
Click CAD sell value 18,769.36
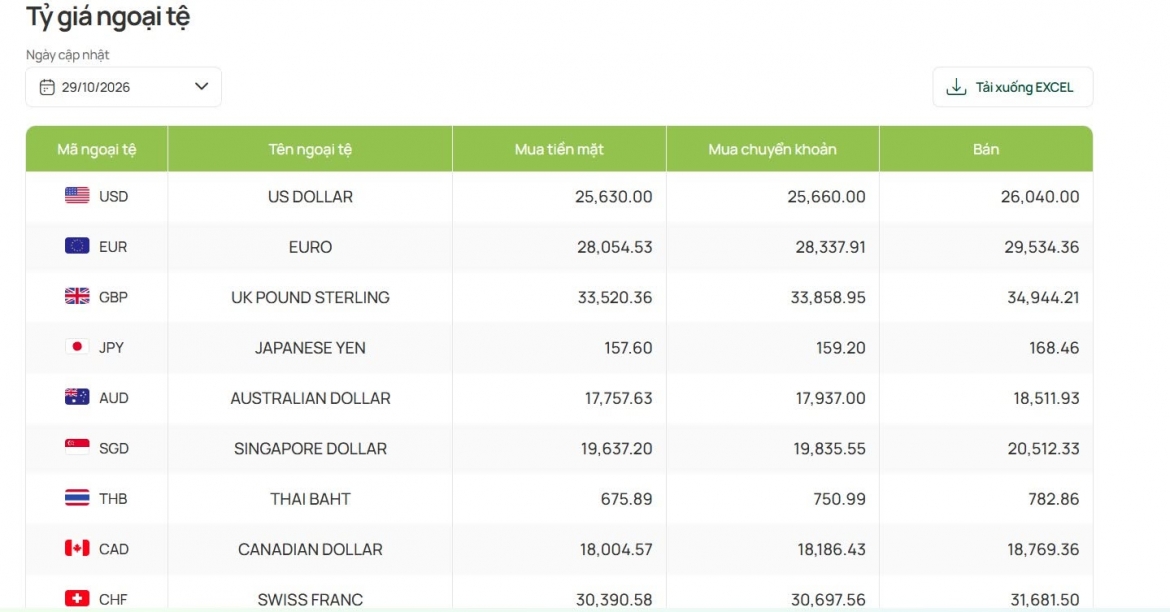pos(1043,549)
